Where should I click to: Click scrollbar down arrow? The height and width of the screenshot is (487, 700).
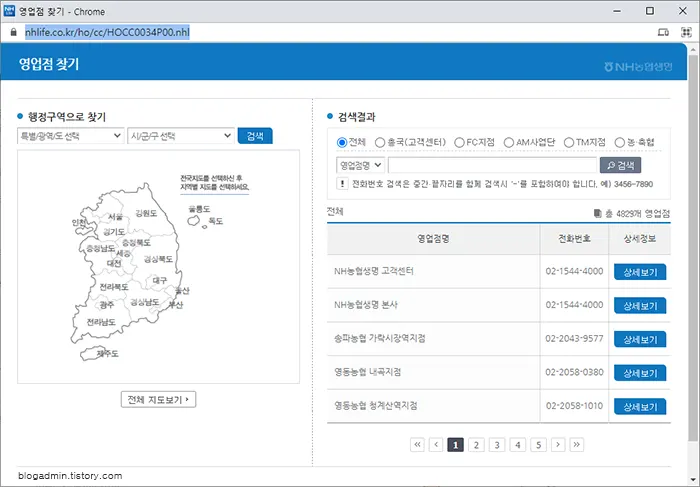[x=693, y=479]
